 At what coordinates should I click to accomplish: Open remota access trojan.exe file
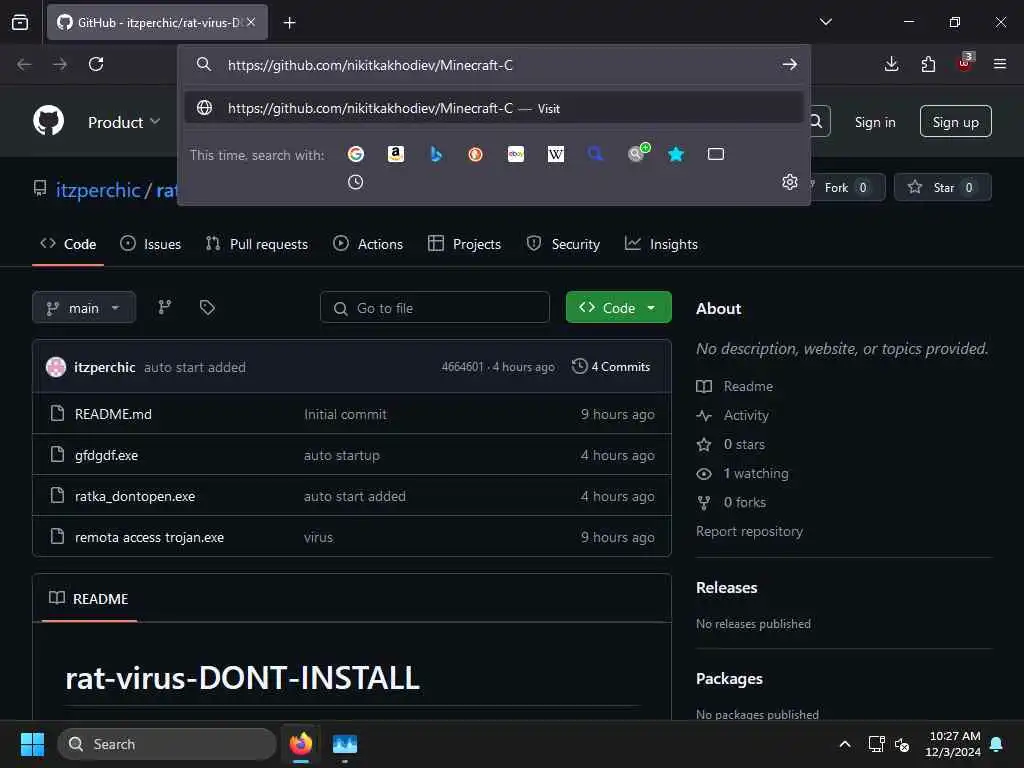[149, 537]
